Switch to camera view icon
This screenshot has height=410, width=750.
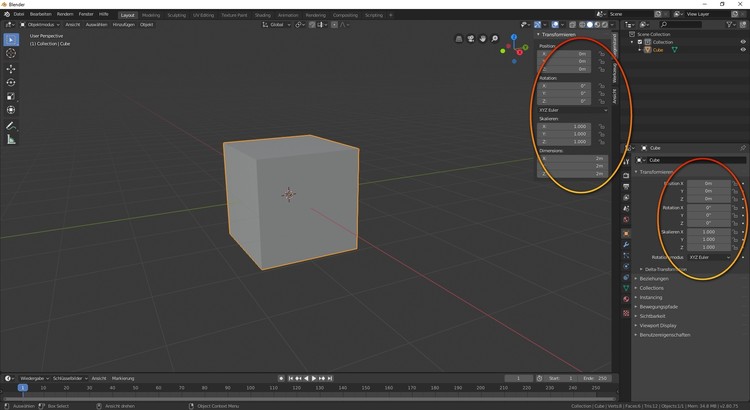[471, 39]
